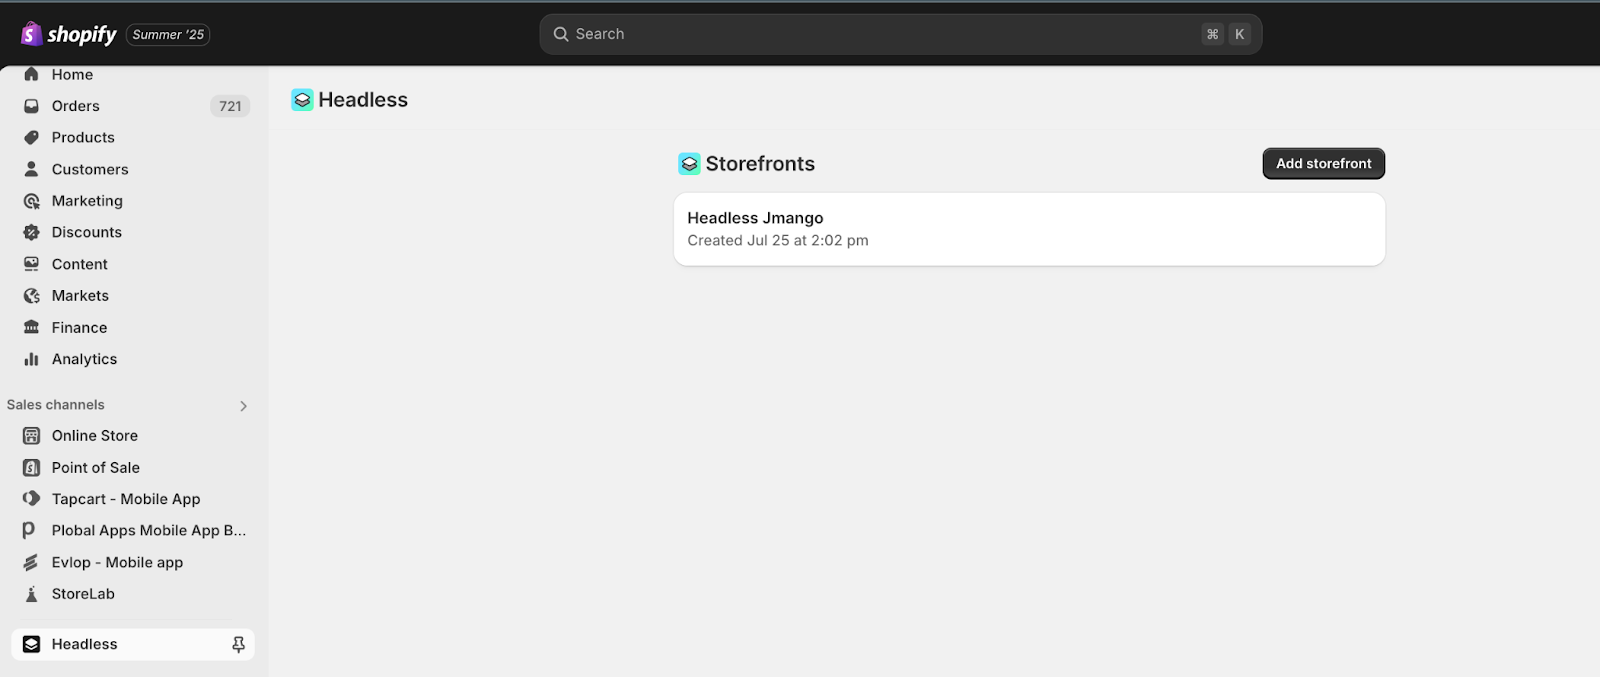Click the Point of Sale icon
Image resolution: width=1600 pixels, height=677 pixels.
(32, 468)
